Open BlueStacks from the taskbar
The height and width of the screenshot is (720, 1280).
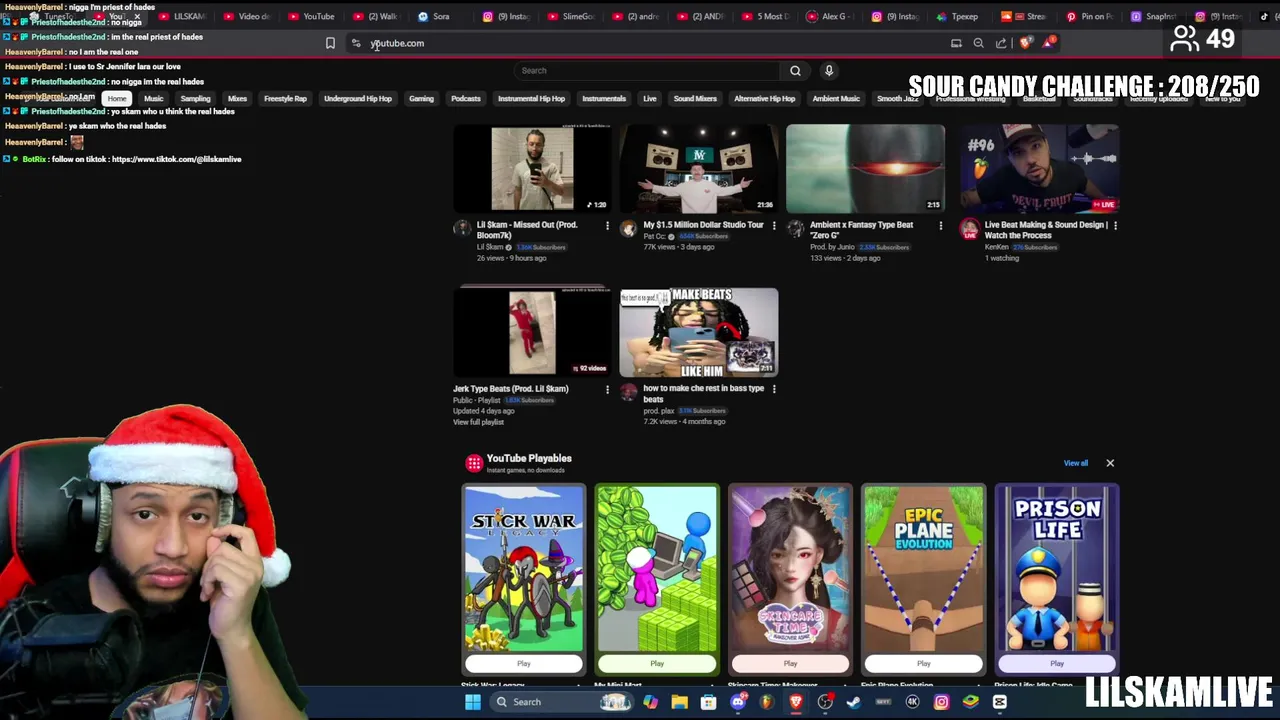pyautogui.click(x=970, y=702)
